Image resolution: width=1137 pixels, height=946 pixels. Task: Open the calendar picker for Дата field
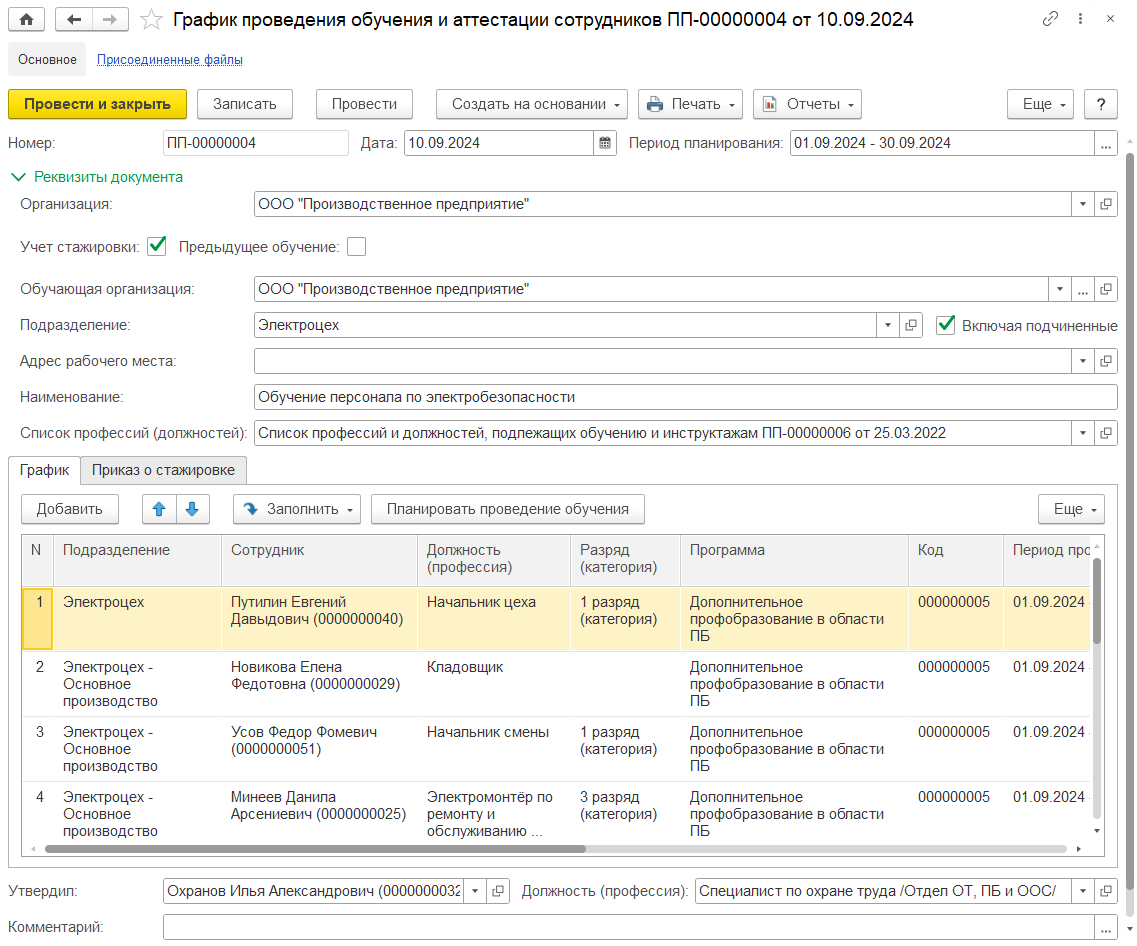point(606,143)
